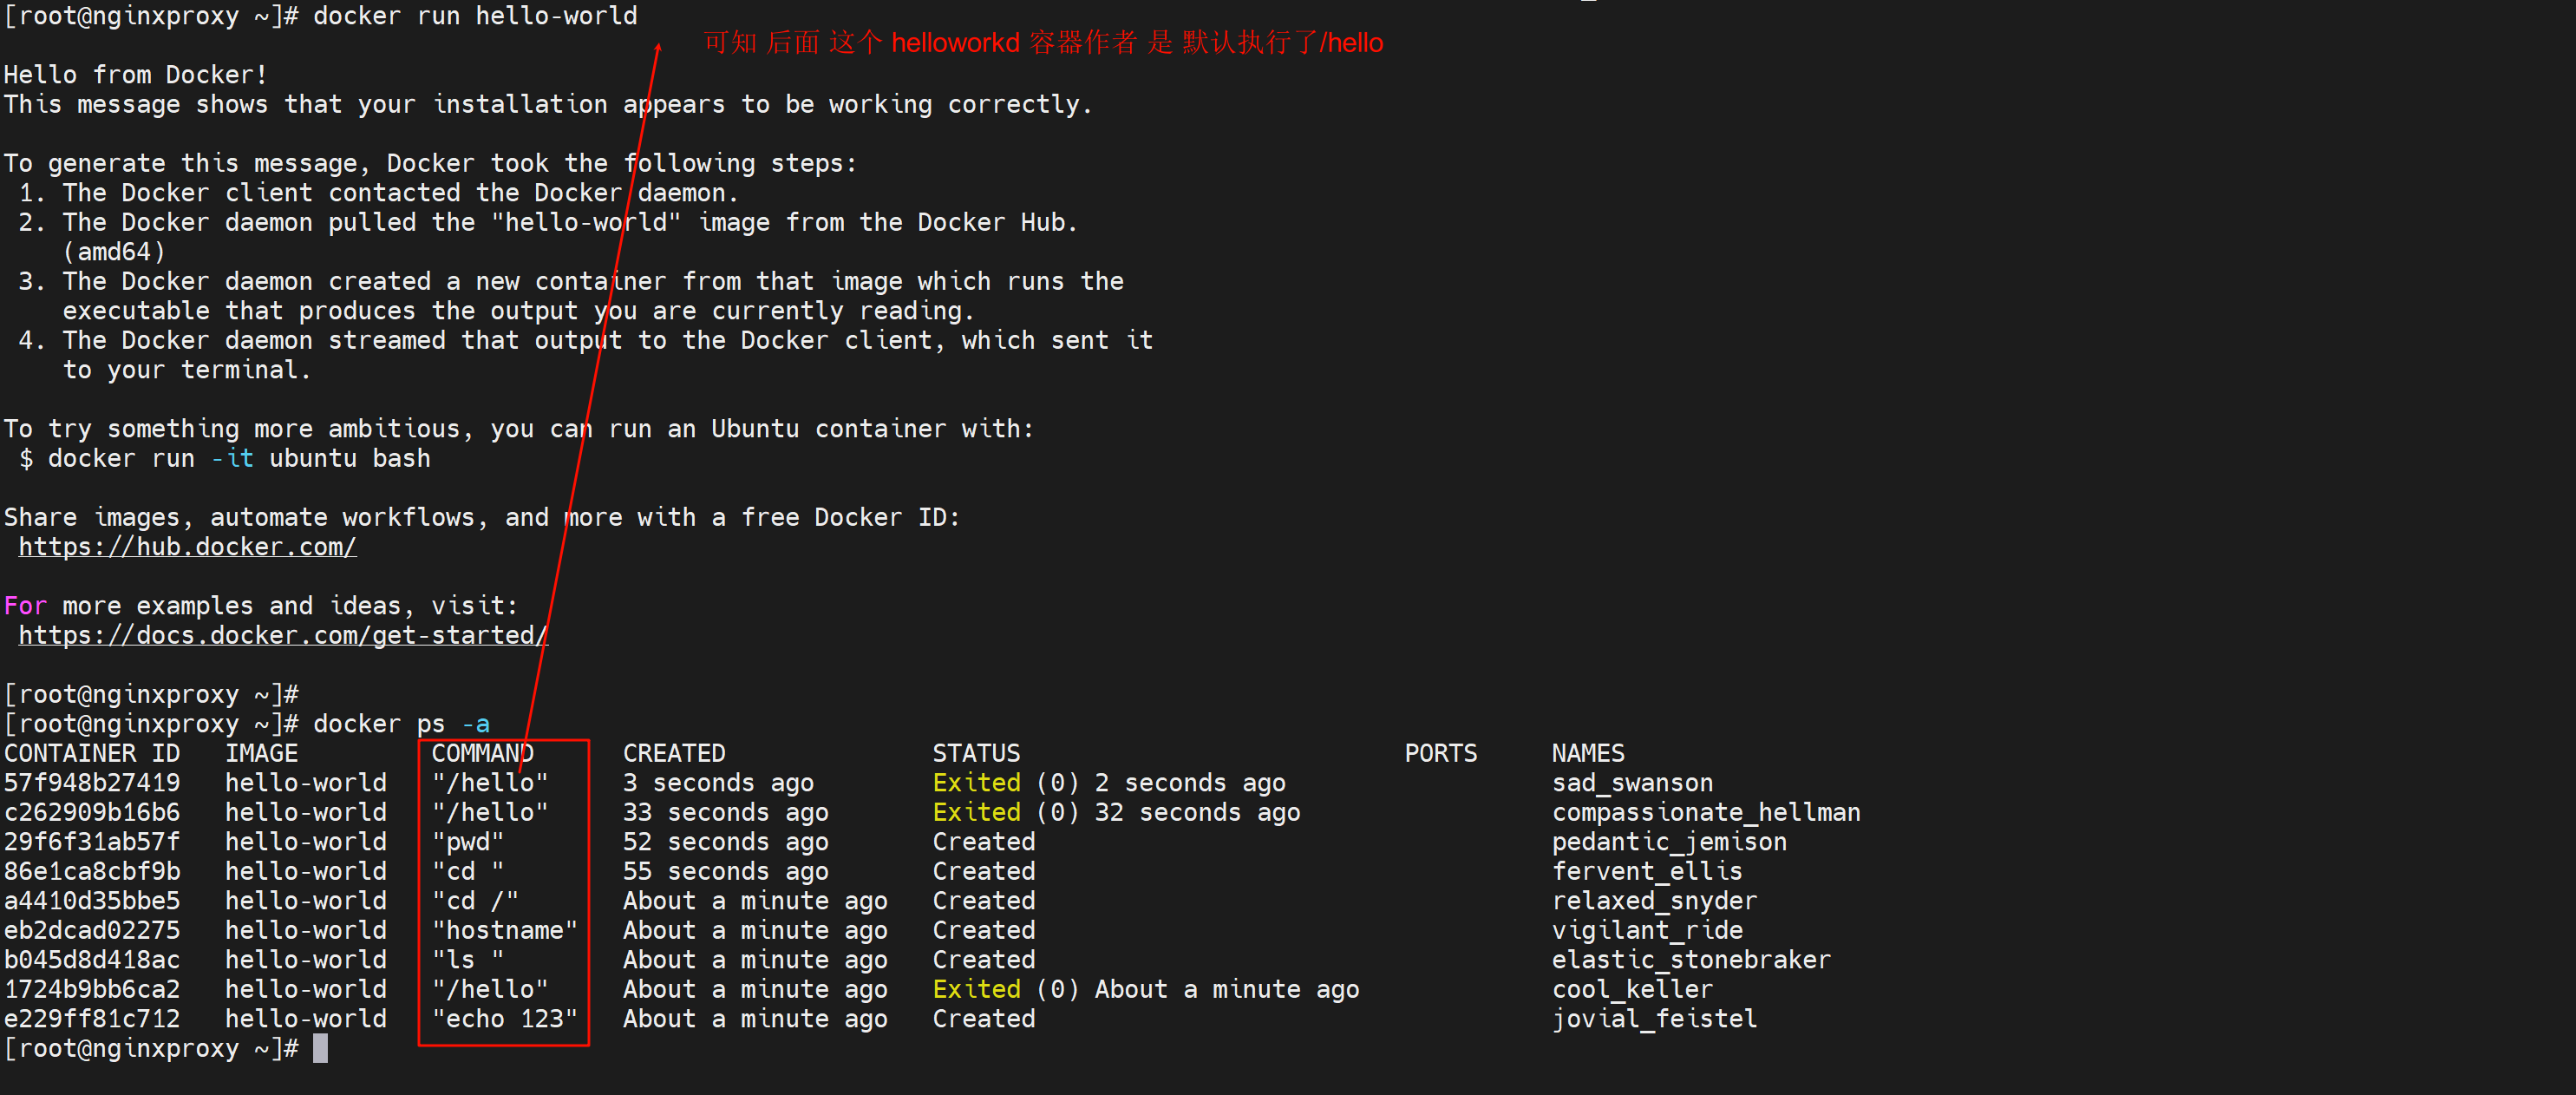Screen dimensions: 2576x1095
Task: Click the PORTS column header
Action: (1440, 753)
